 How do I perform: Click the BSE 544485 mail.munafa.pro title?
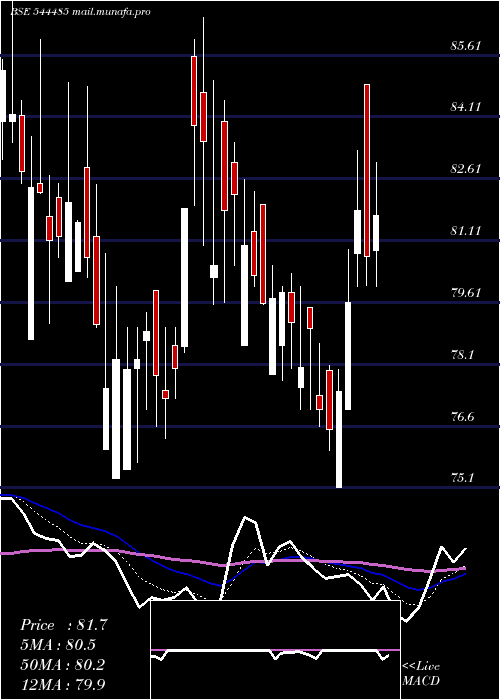point(80,12)
